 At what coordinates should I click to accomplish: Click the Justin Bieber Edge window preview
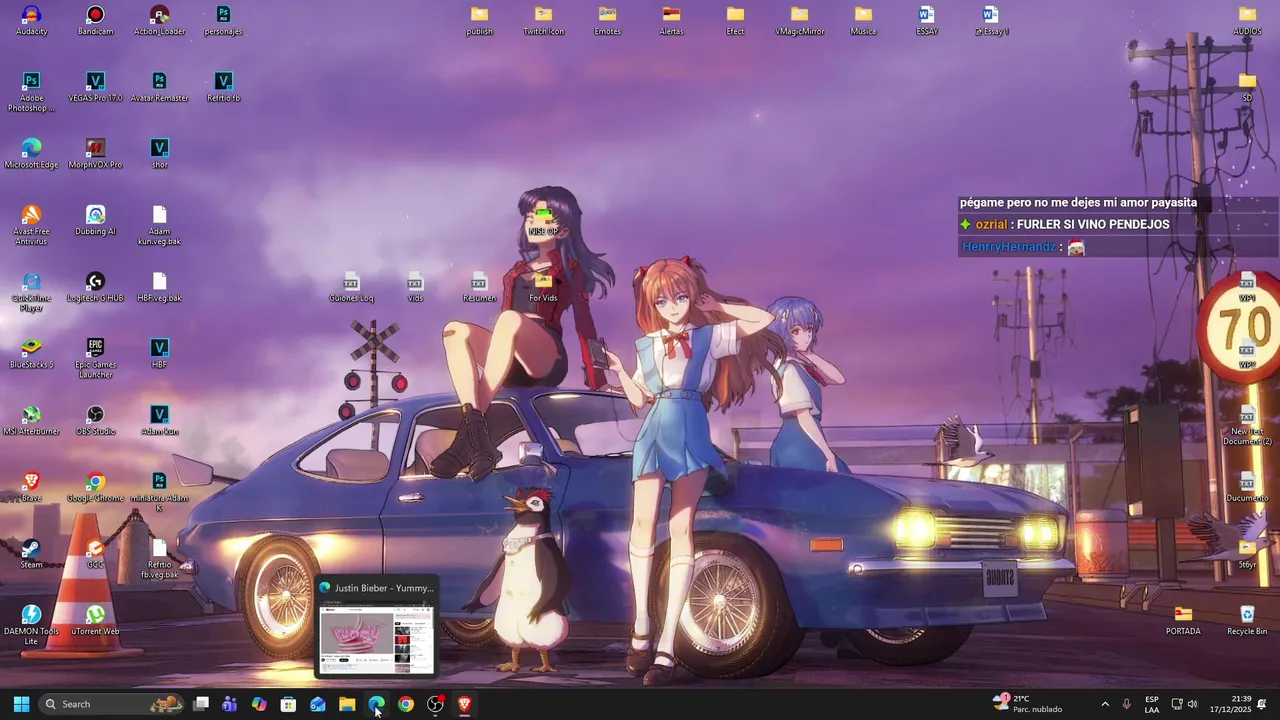point(376,626)
